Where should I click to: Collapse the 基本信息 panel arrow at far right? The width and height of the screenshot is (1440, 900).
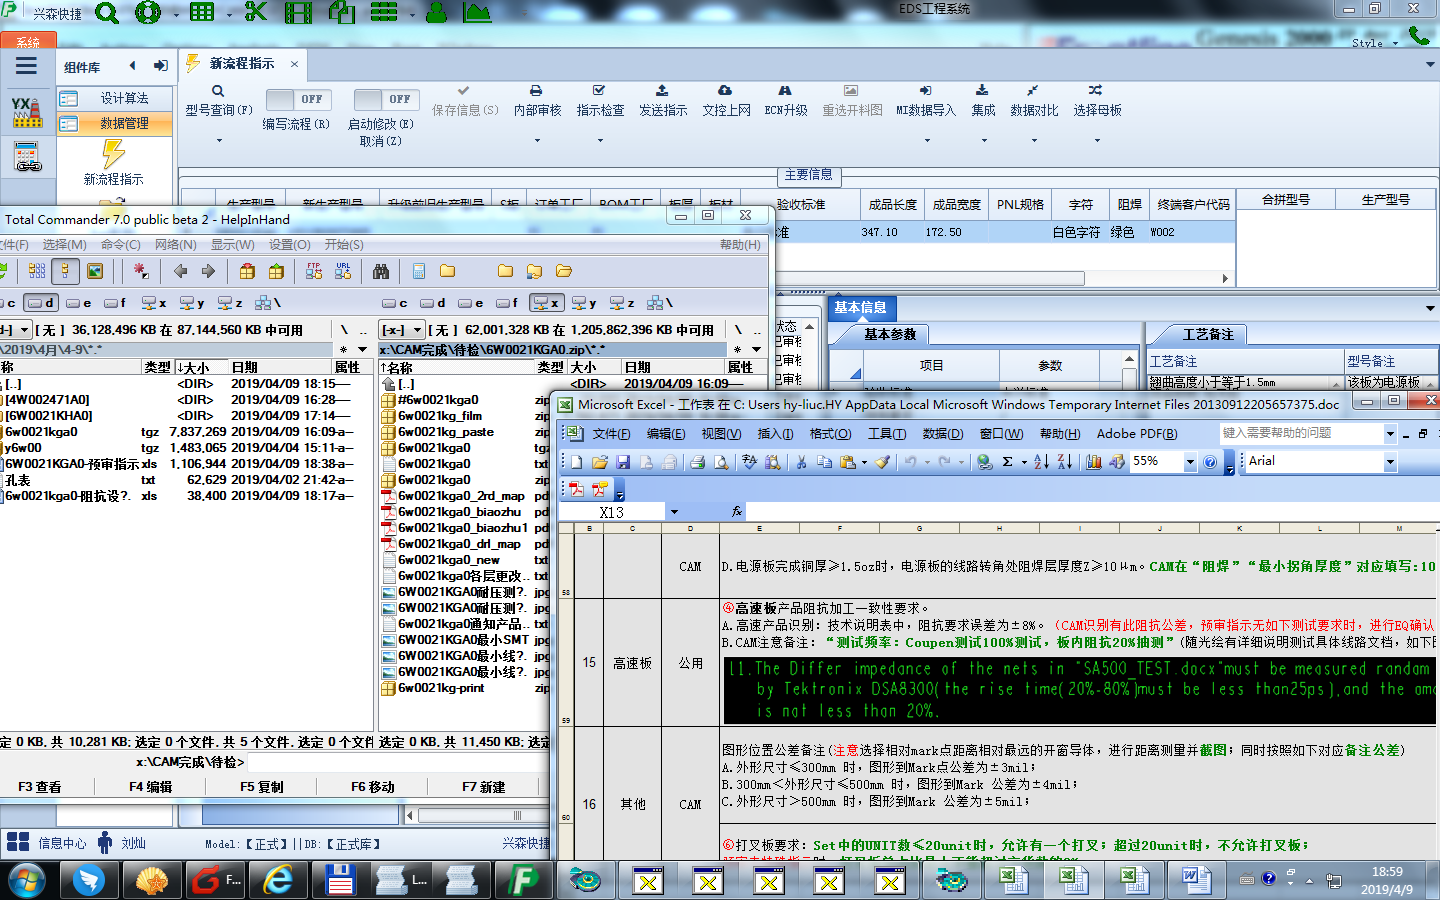pos(1430,308)
